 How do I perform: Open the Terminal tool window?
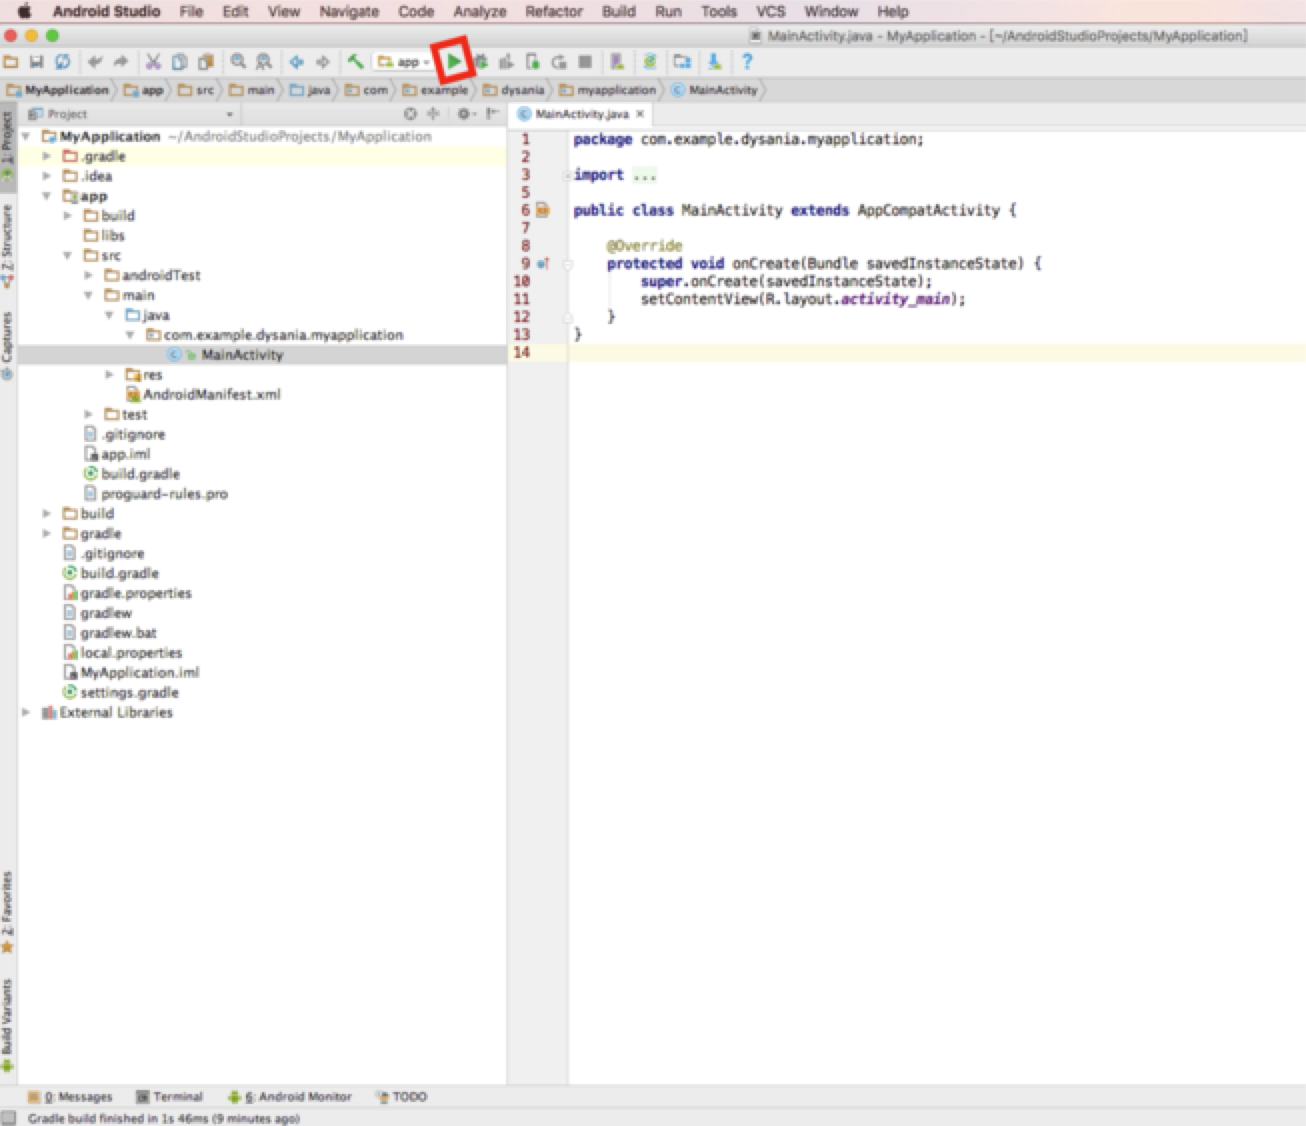pyautogui.click(x=169, y=1097)
